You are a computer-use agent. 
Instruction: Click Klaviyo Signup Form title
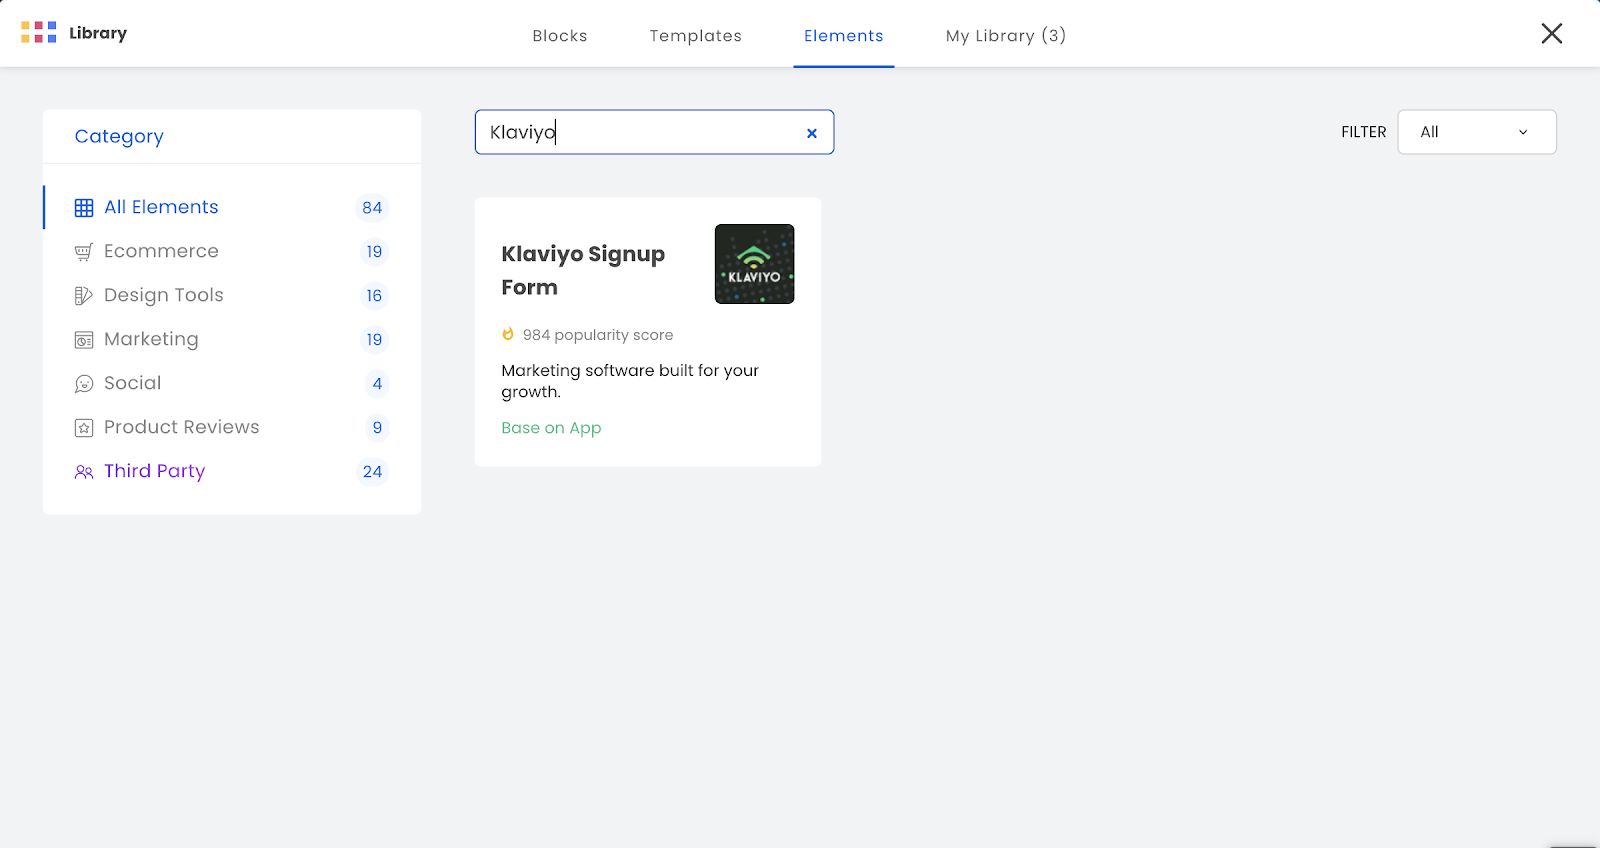(x=583, y=270)
